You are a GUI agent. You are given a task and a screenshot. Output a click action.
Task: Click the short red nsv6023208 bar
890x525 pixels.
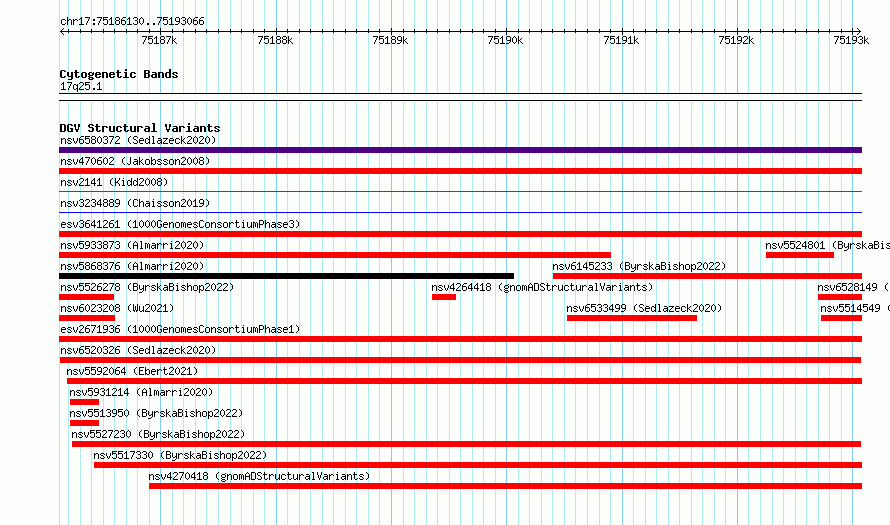pyautogui.click(x=87, y=318)
